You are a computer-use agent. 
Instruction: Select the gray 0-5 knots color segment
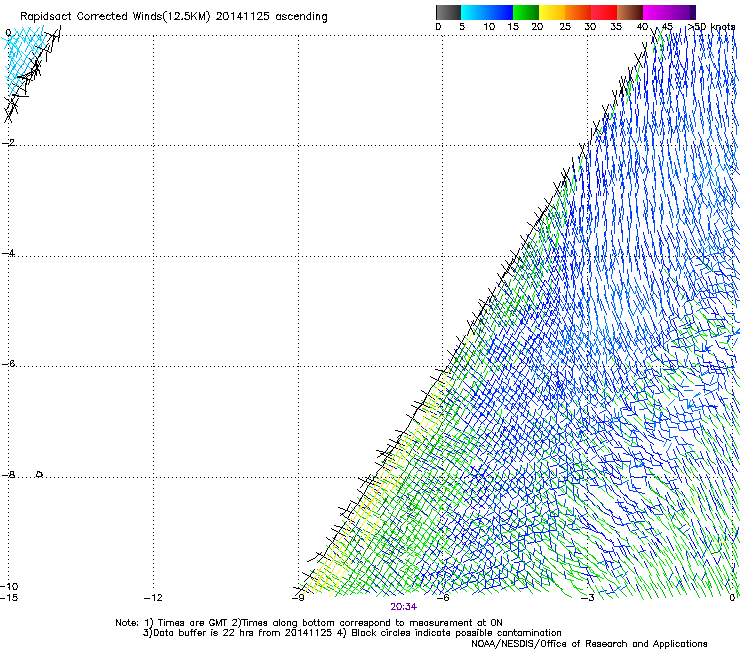(448, 12)
